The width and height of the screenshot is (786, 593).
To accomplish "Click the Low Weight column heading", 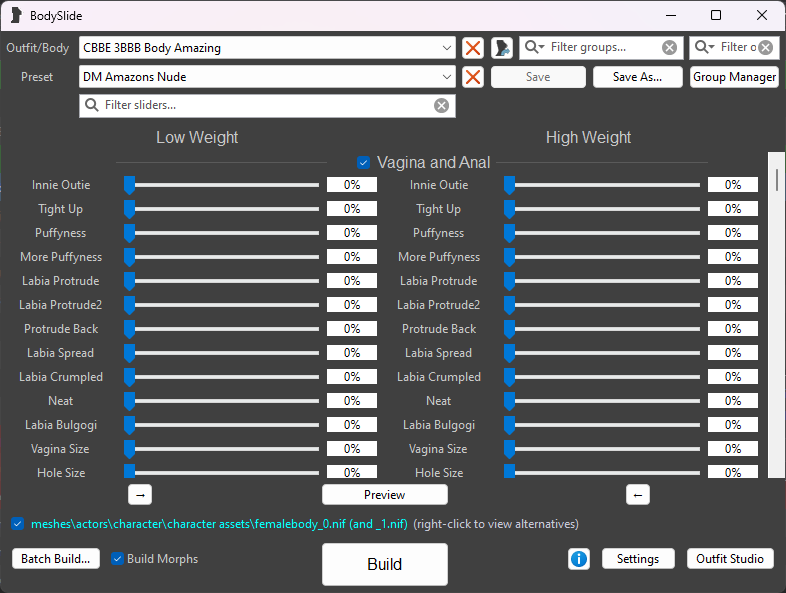I will [x=197, y=137].
